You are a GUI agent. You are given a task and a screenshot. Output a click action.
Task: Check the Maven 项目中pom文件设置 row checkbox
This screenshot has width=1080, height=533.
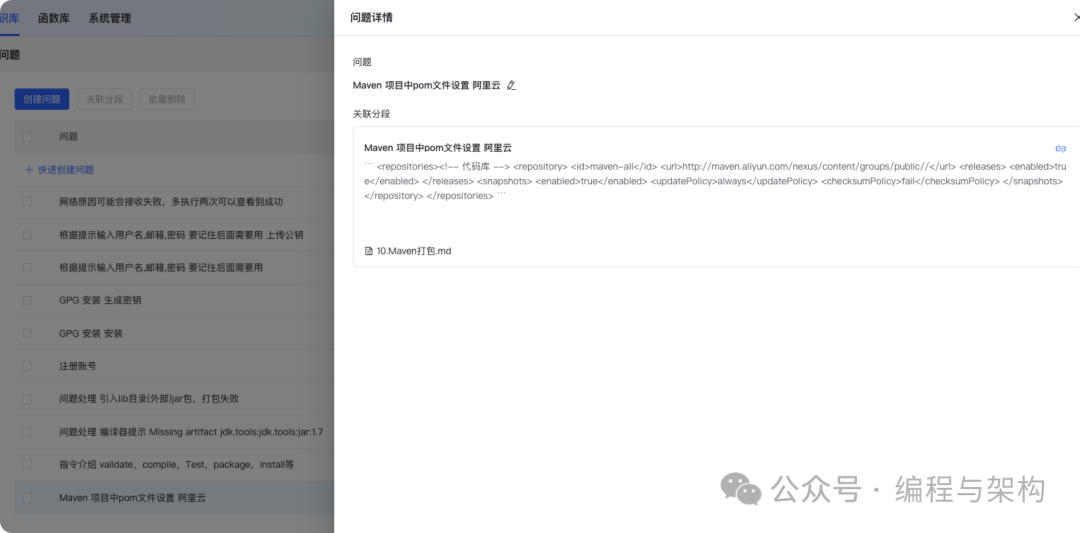[27, 497]
